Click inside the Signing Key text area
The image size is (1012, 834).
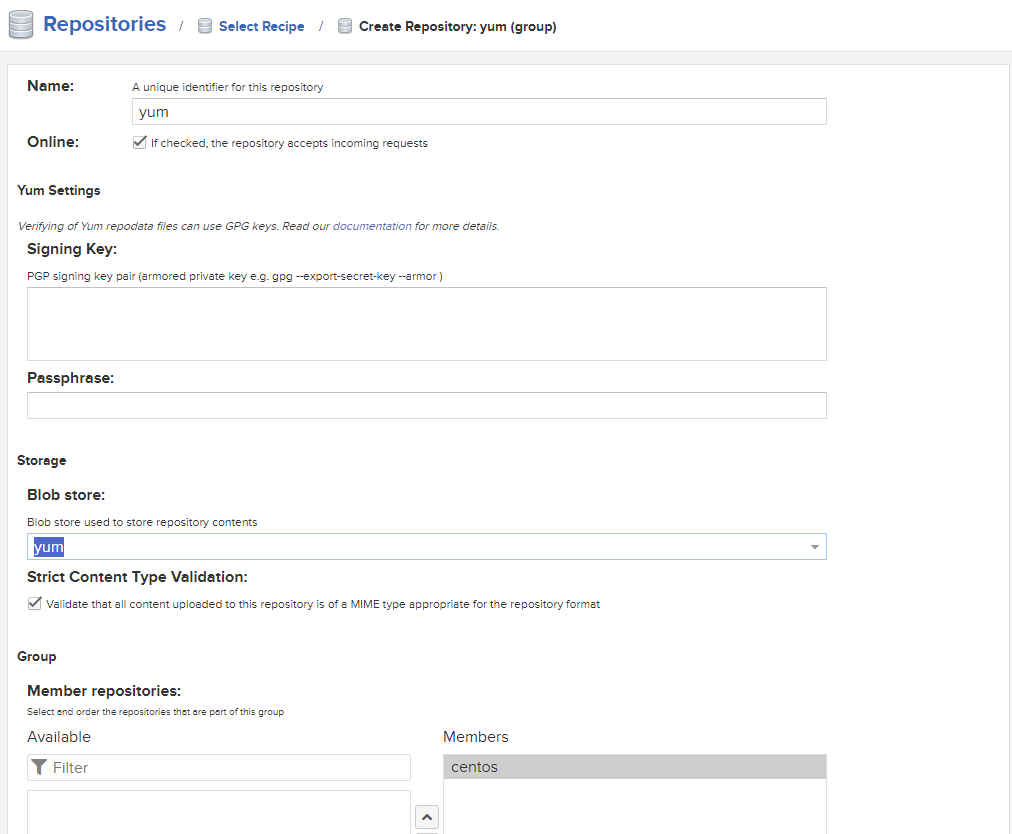pyautogui.click(x=426, y=323)
